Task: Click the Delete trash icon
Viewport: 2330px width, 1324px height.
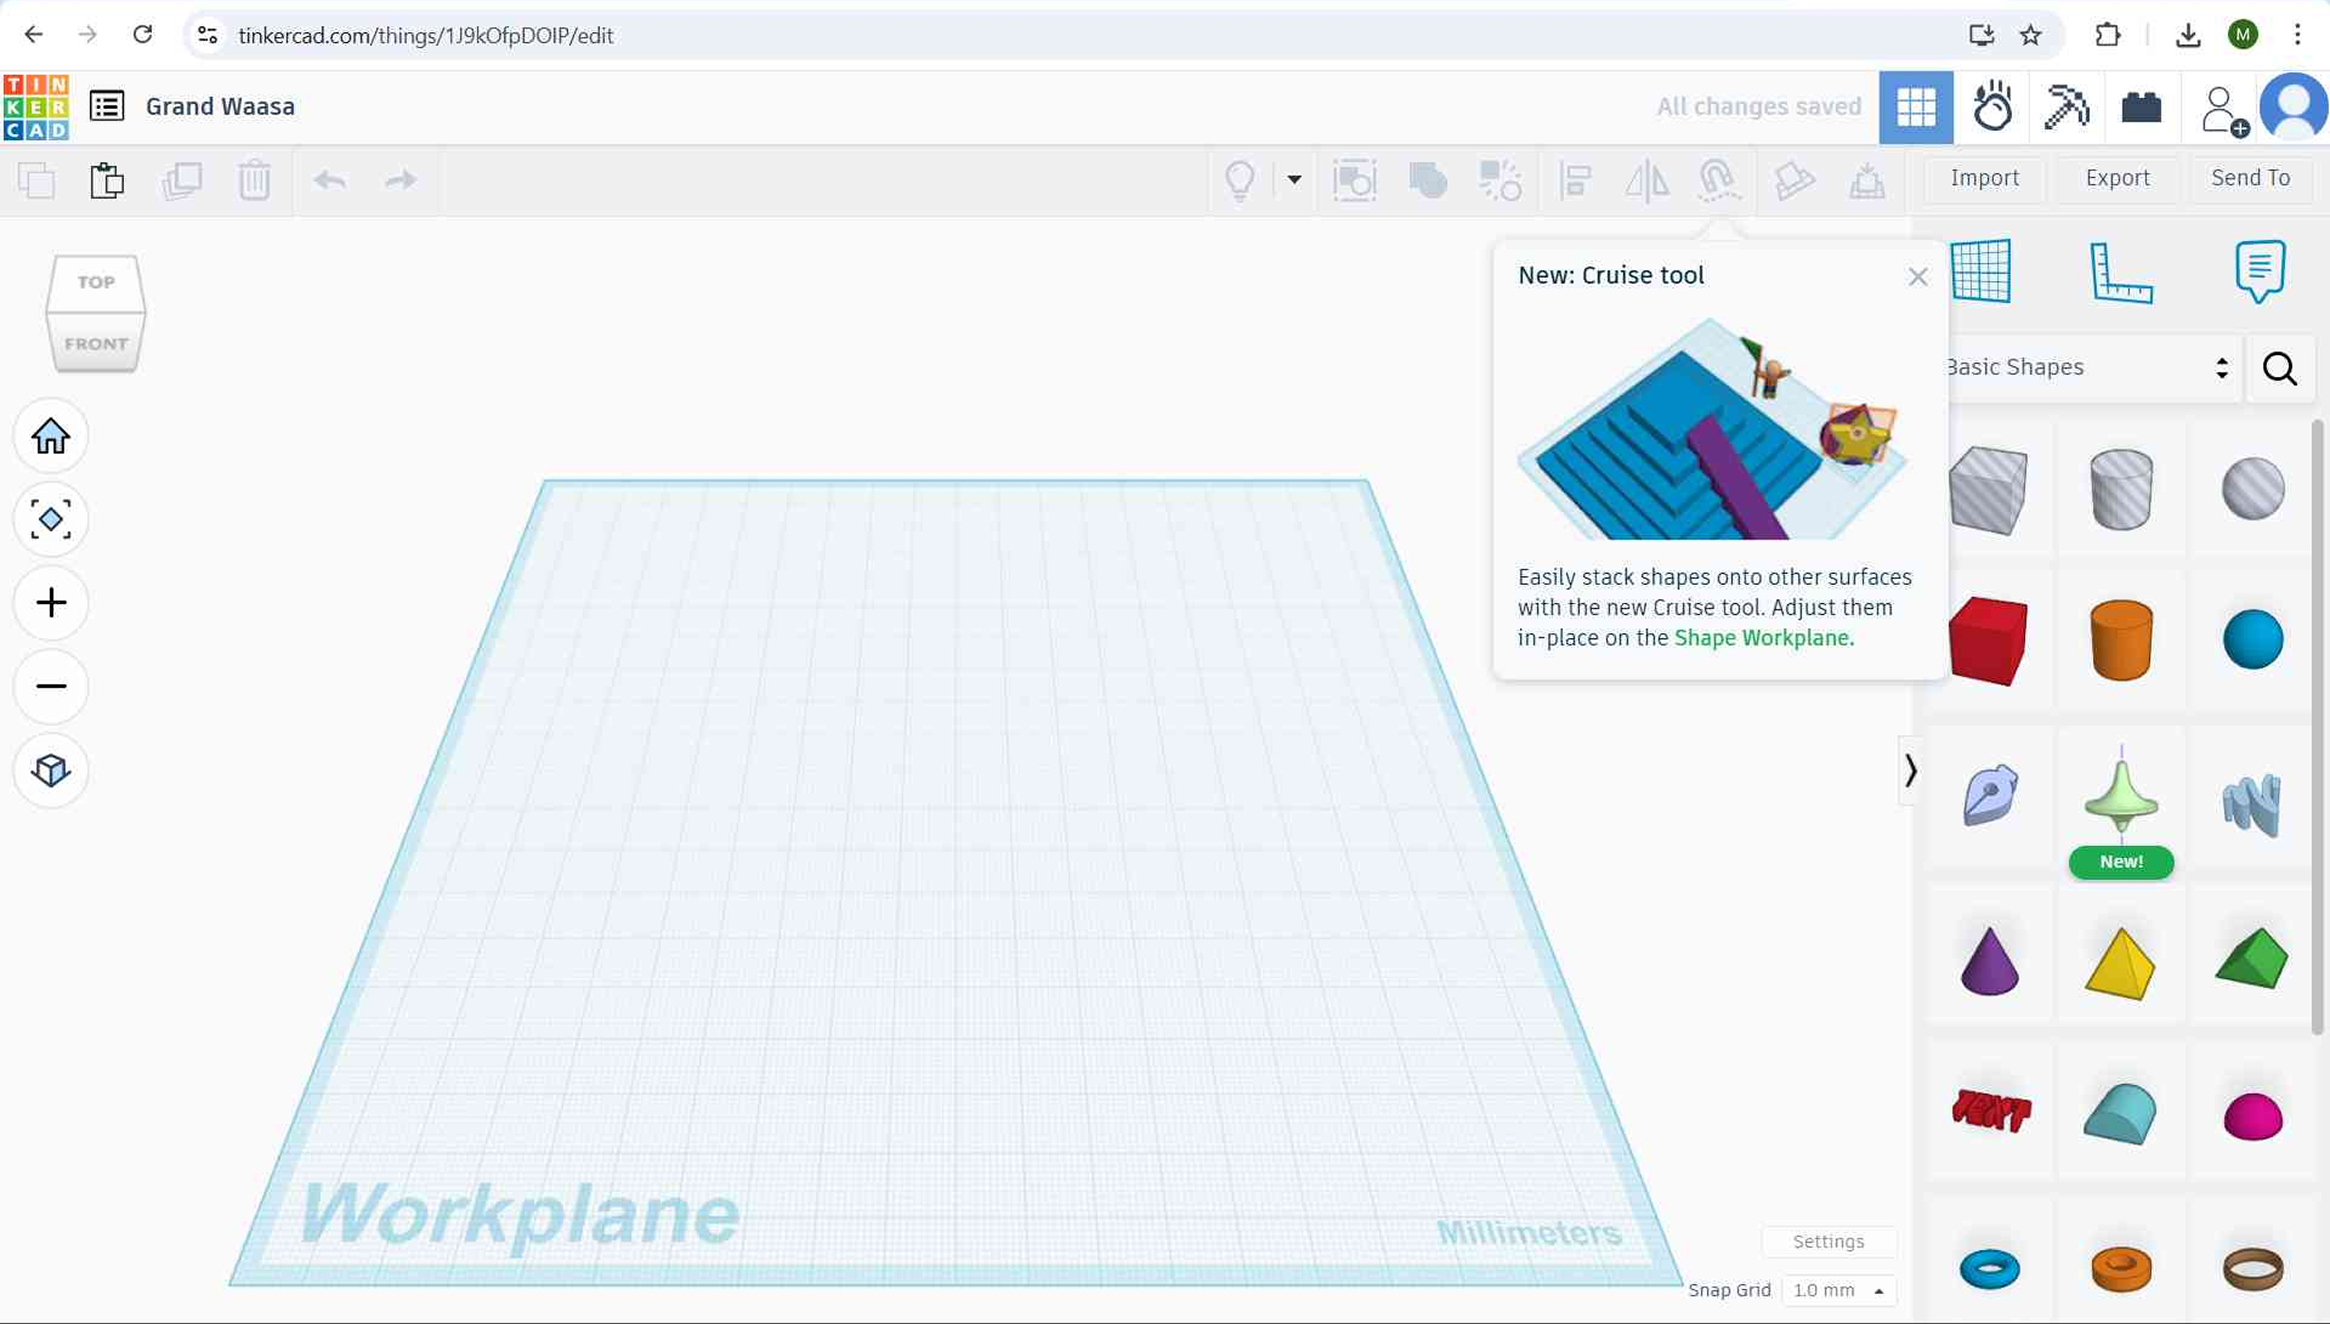Action: pos(254,180)
